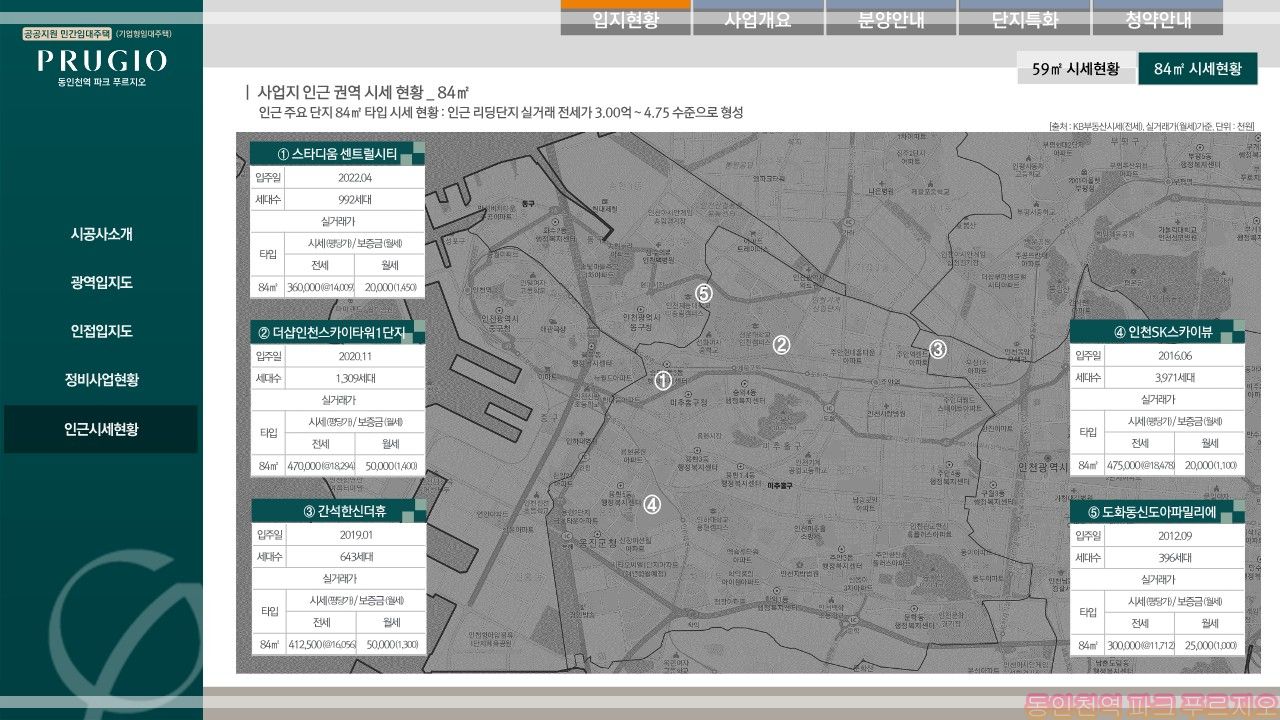Image resolution: width=1280 pixels, height=720 pixels.
Task: Select 인근시세현황 in the sidebar
Action: click(x=101, y=429)
